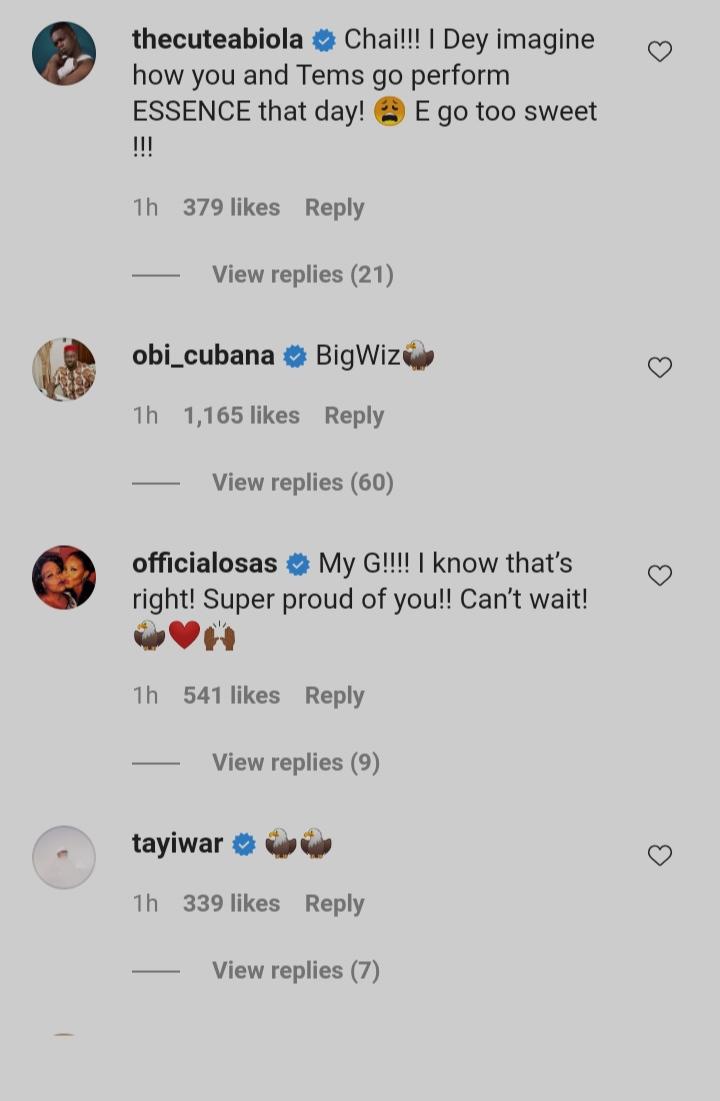Like officialosas's comment

click(660, 575)
